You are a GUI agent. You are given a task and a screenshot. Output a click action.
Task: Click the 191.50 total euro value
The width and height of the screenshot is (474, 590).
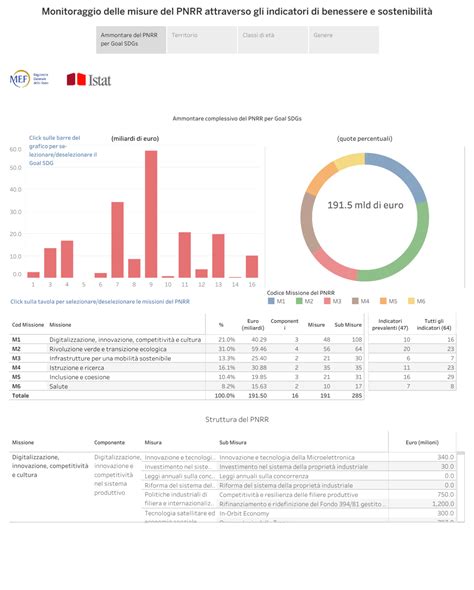coord(258,395)
